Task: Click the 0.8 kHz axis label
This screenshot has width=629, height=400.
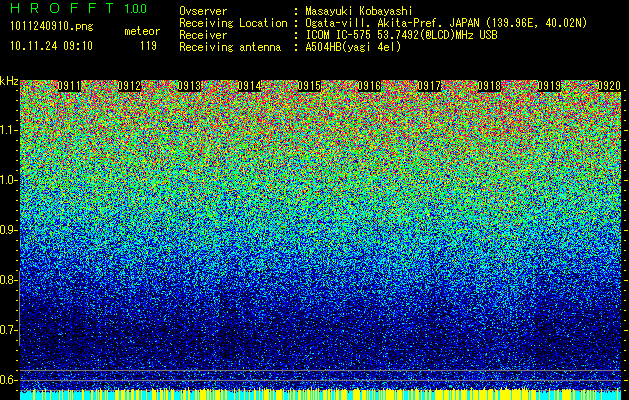Action: pos(8,280)
